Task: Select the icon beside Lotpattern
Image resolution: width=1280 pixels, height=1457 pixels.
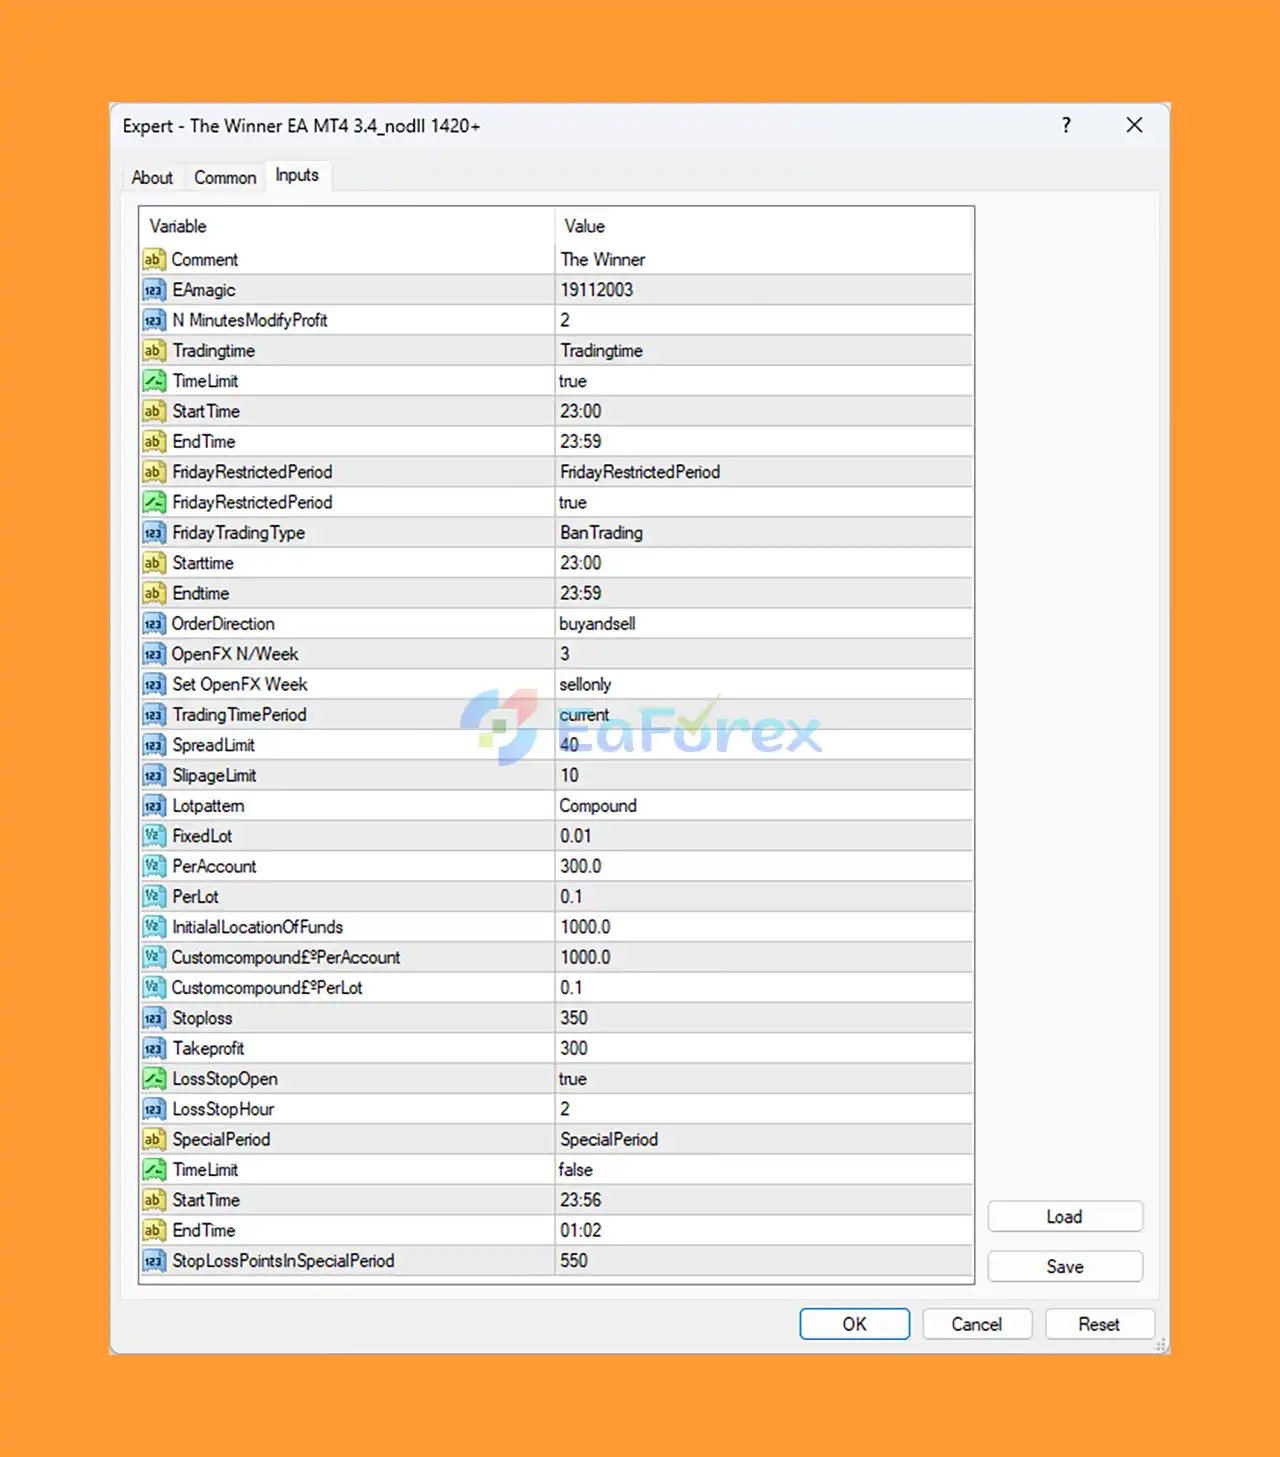Action: [153, 806]
